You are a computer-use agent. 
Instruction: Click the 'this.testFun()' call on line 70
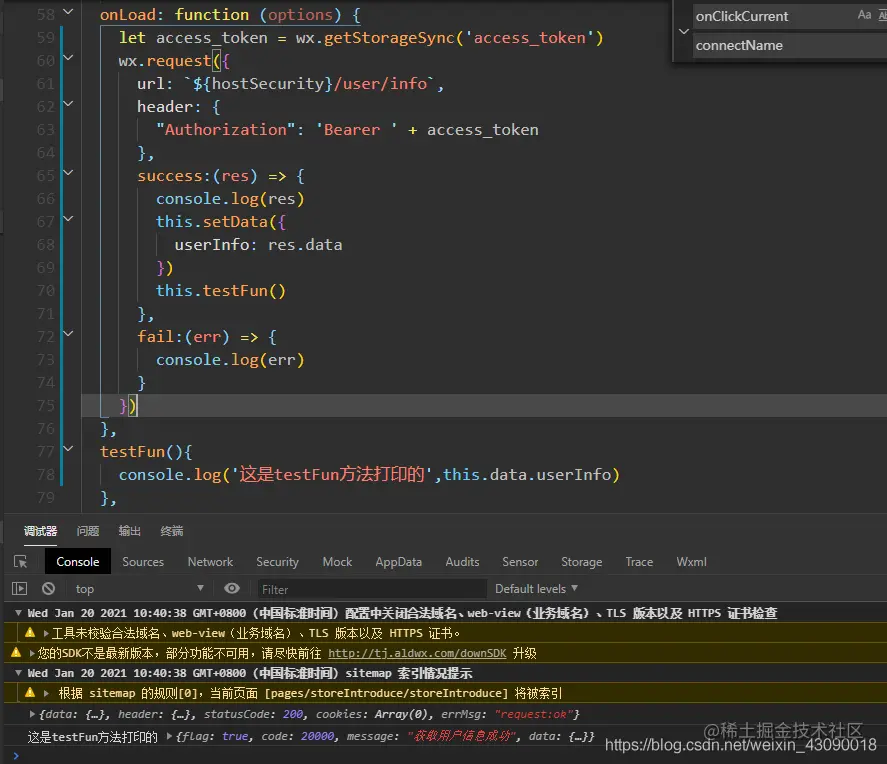(x=221, y=290)
